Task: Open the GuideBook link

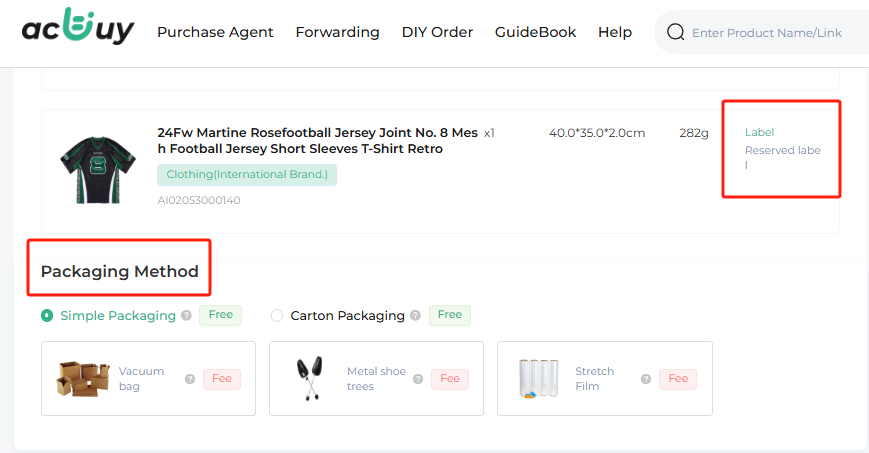Action: tap(535, 32)
